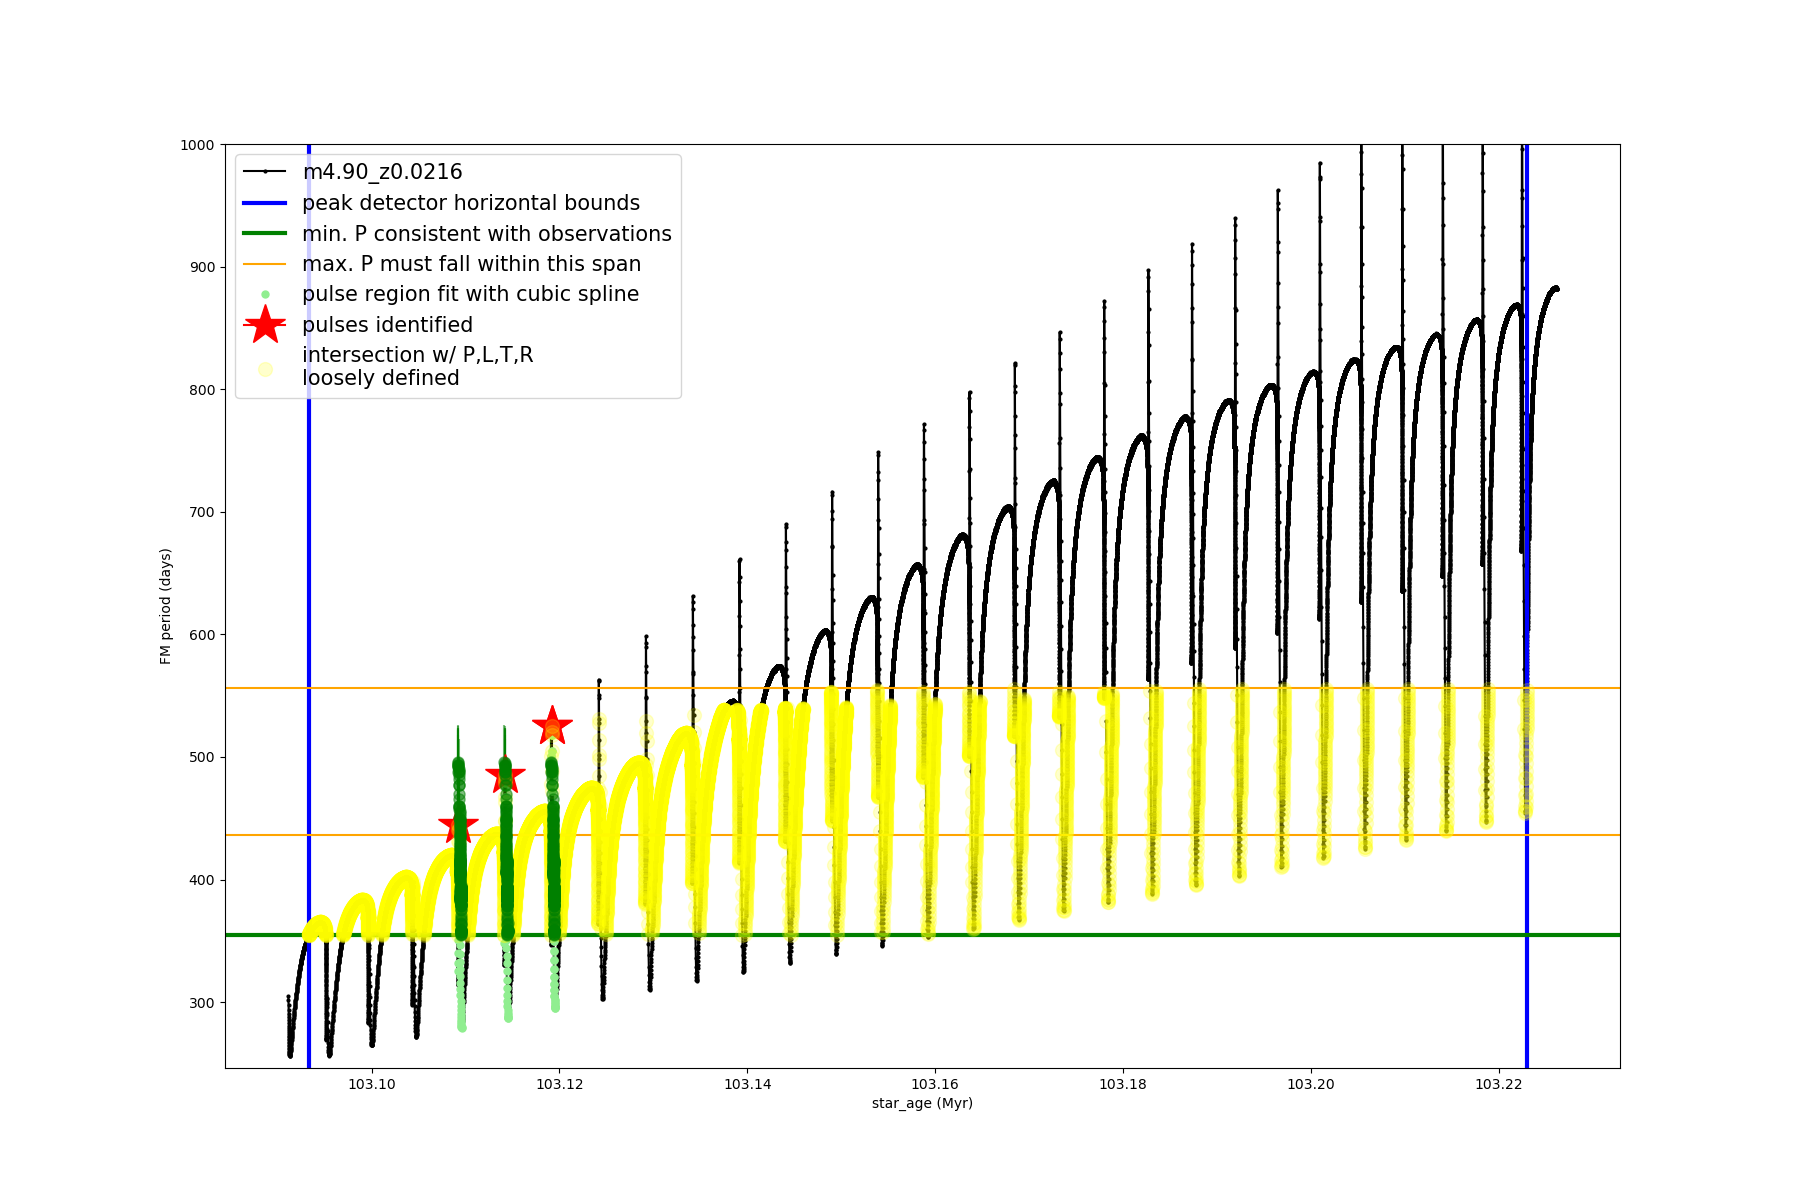The image size is (1800, 1200).
Task: Click the 'pulses identified' legend label
Action: click(387, 325)
